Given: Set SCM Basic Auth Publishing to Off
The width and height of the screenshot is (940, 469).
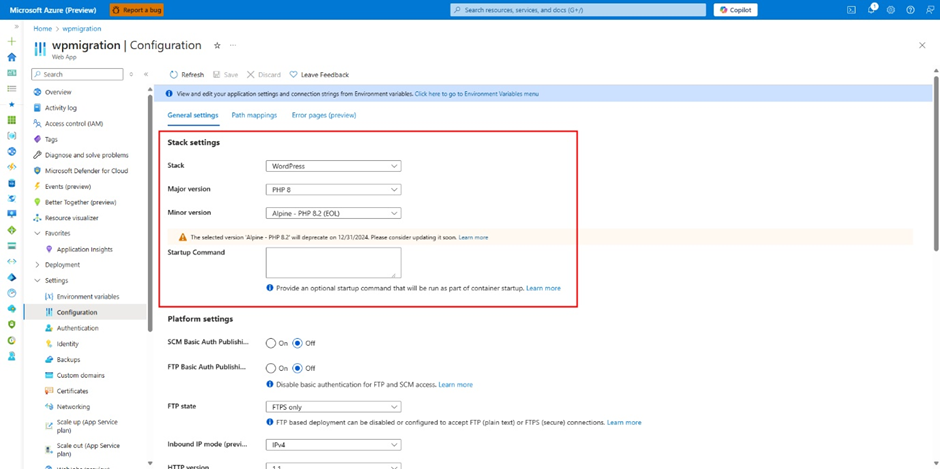Looking at the screenshot, I should pyautogui.click(x=297, y=344).
